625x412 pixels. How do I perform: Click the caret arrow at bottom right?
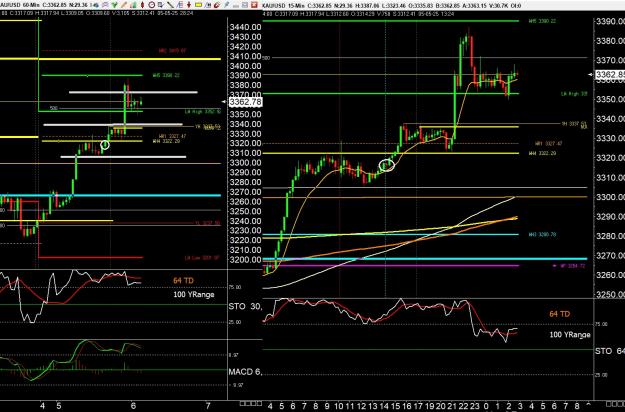pos(588,406)
